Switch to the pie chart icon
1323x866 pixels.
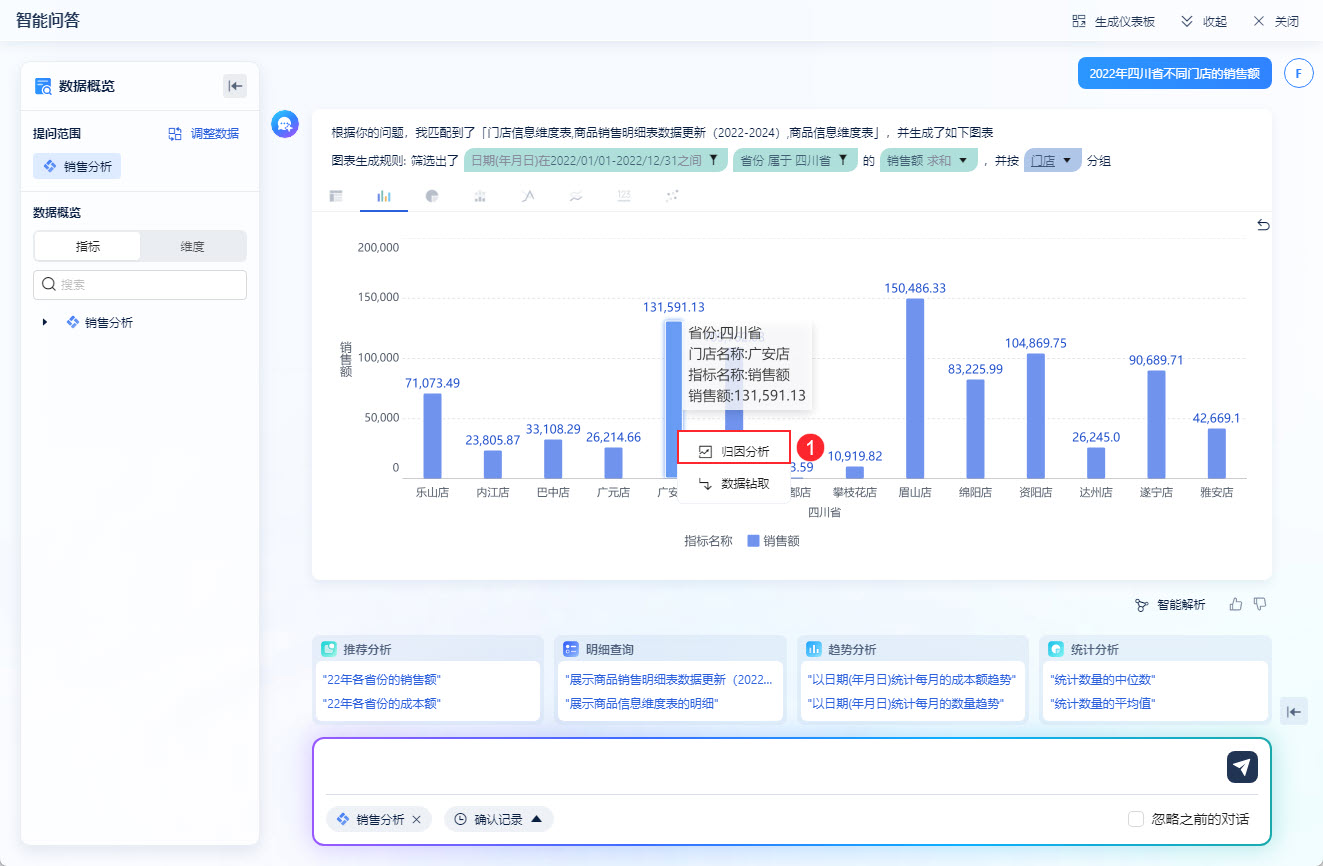tap(432, 196)
